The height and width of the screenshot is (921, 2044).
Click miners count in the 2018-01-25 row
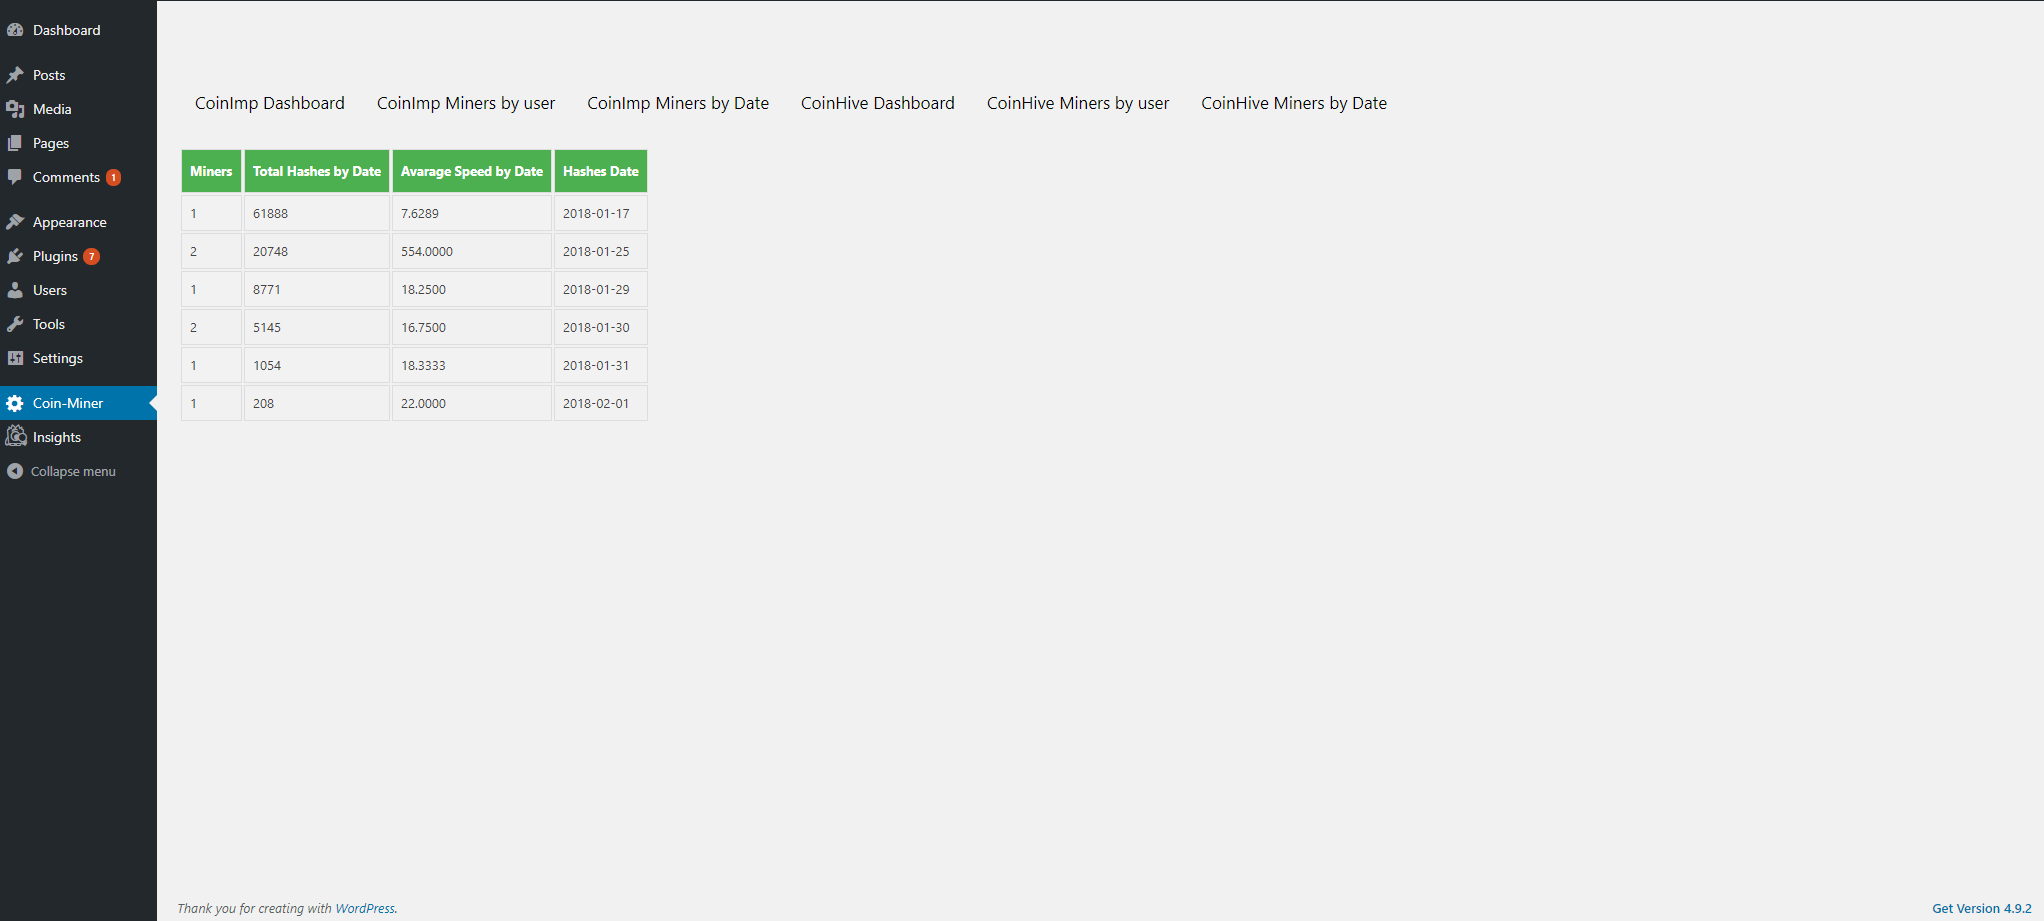211,251
